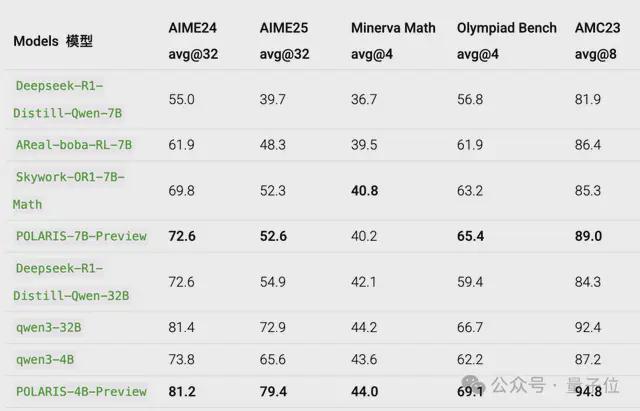Viewport: 640px width, 411px height.
Task: Open the qwen3-4B model link
Action: 45,360
